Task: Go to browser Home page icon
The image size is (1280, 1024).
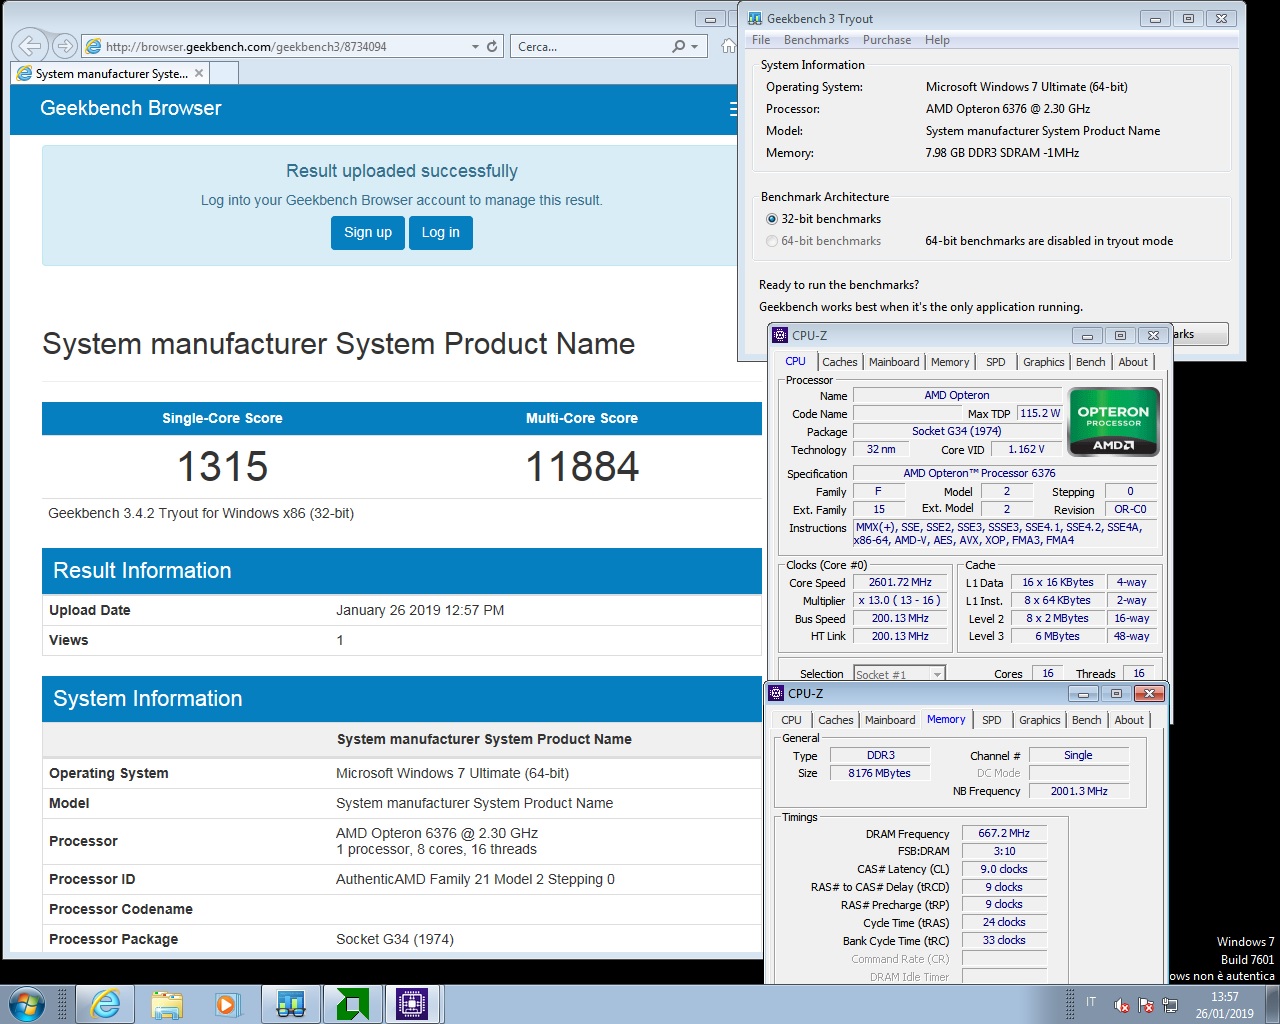Action: point(728,46)
